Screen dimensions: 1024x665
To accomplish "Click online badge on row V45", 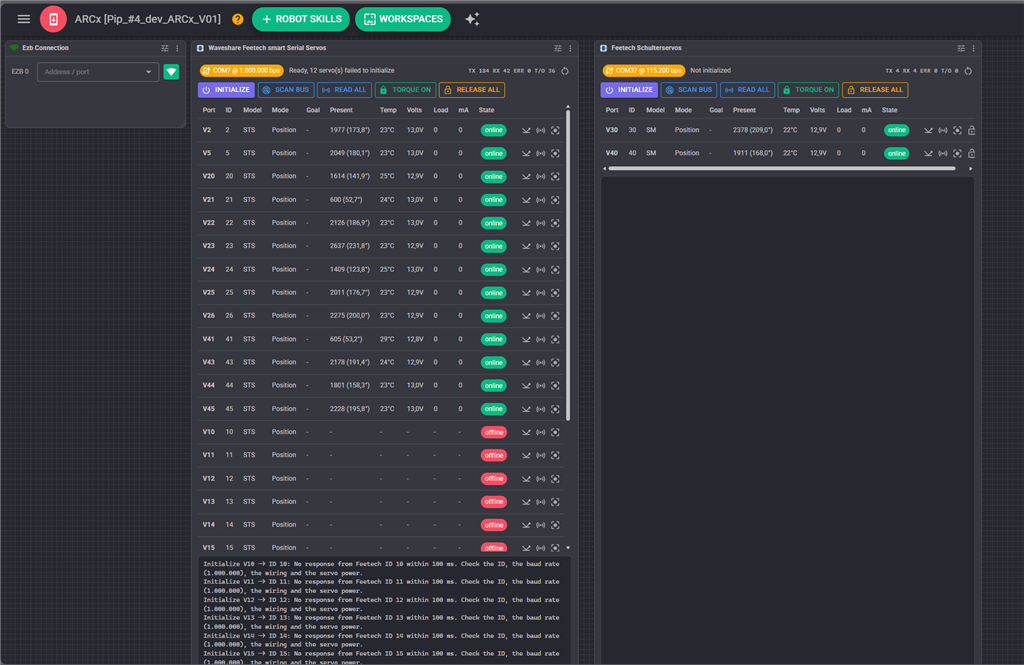I will [x=494, y=409].
